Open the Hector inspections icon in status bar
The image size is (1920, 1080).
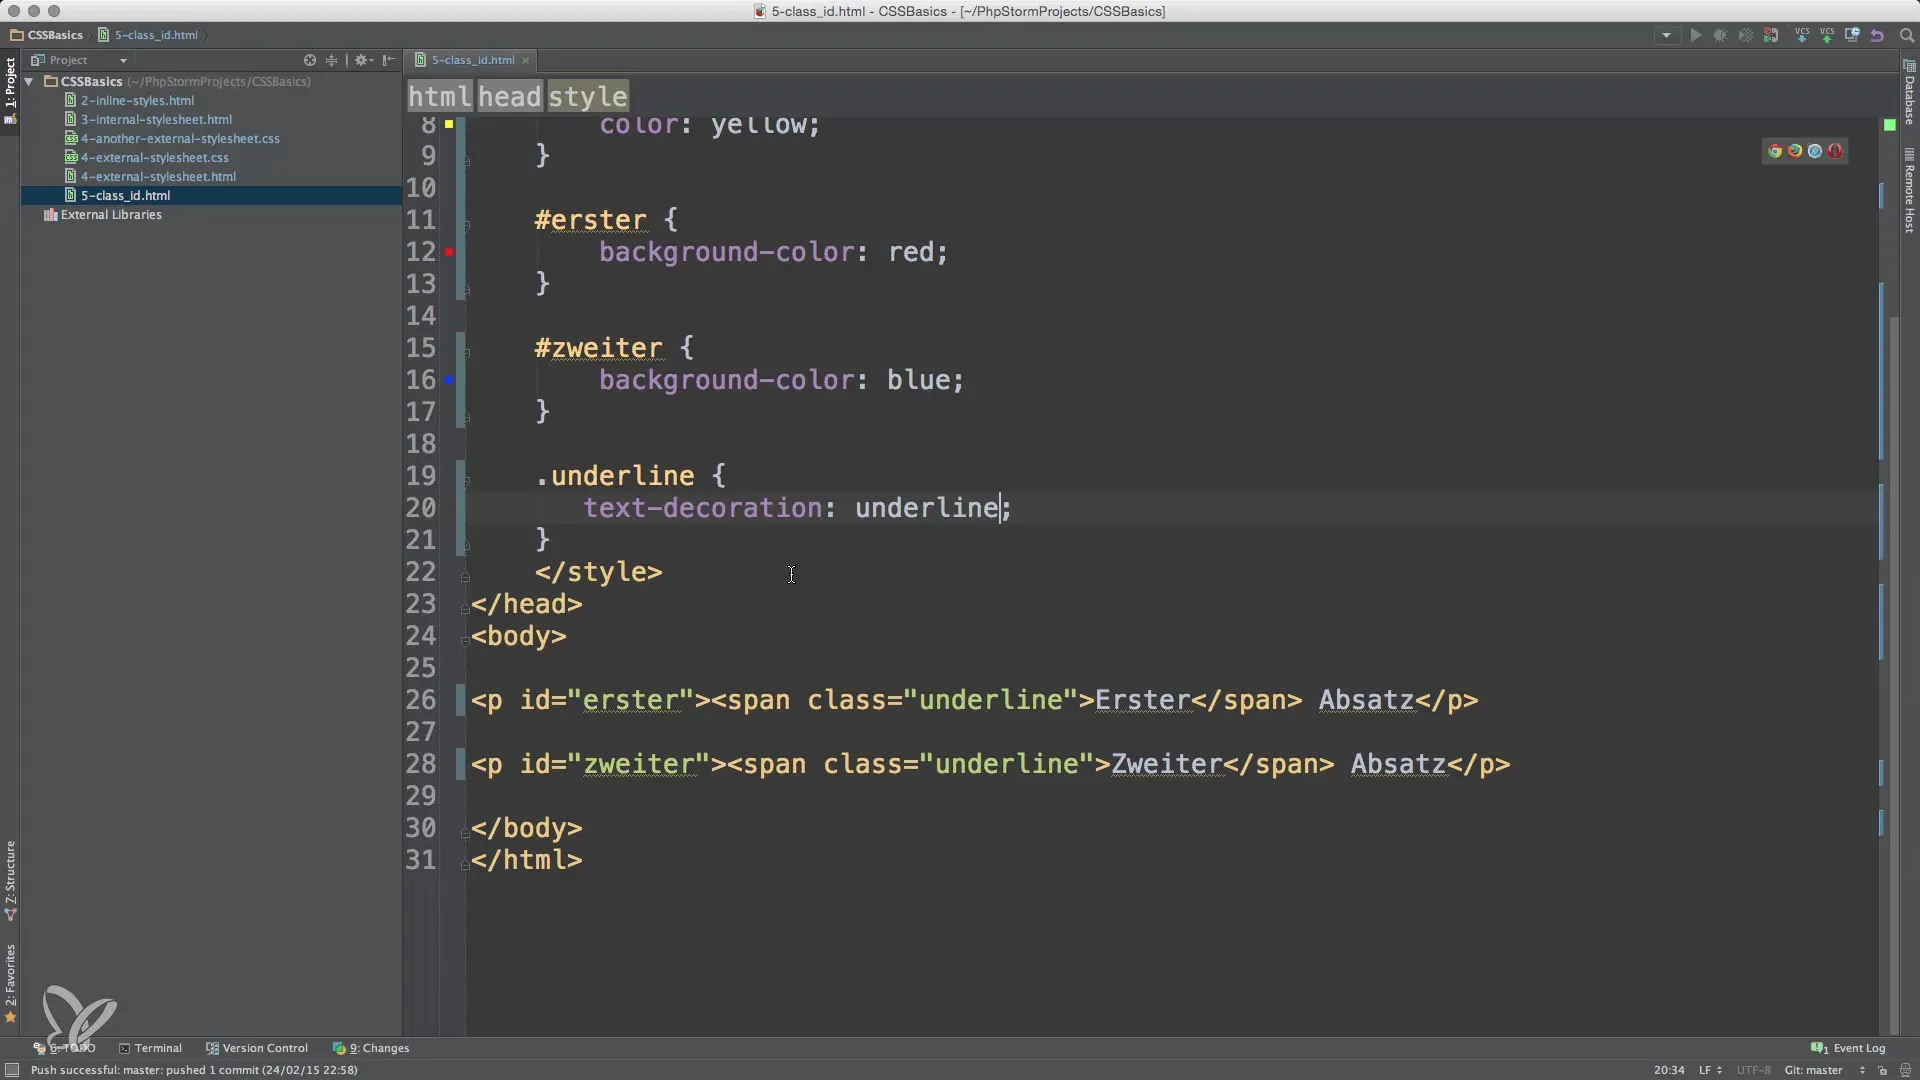click(1905, 1070)
